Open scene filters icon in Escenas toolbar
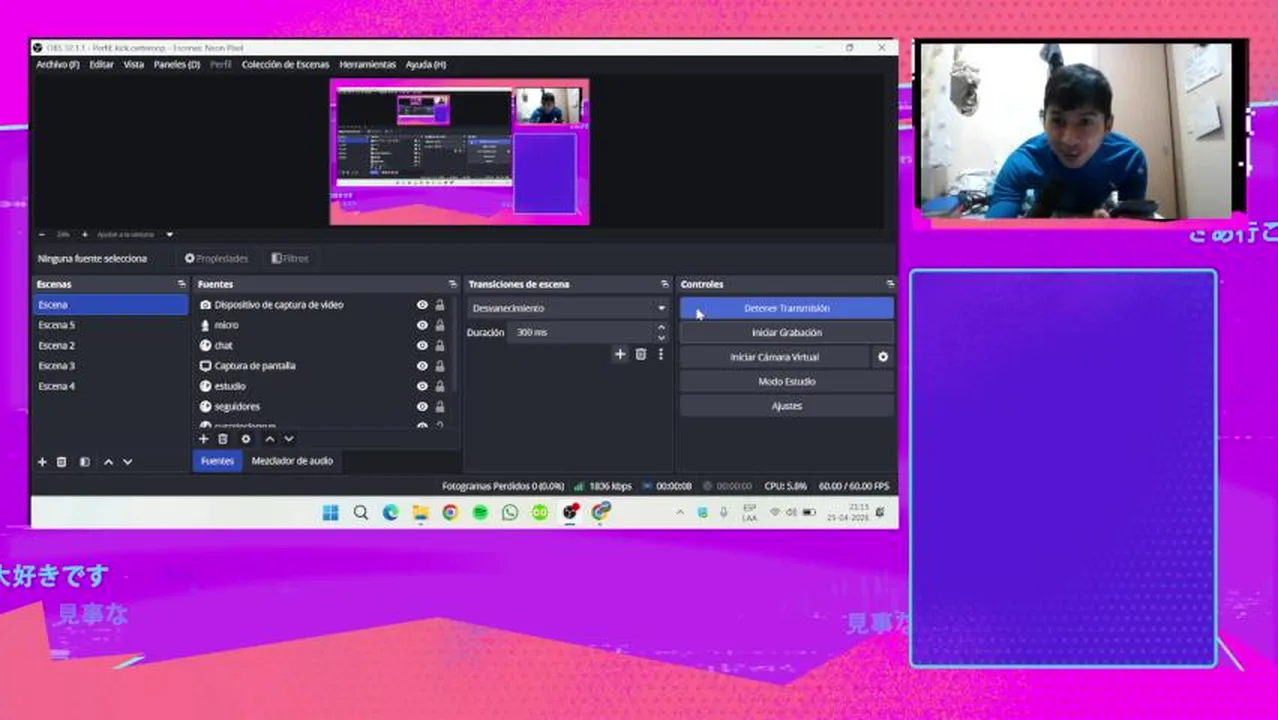1278x720 pixels. [84, 462]
